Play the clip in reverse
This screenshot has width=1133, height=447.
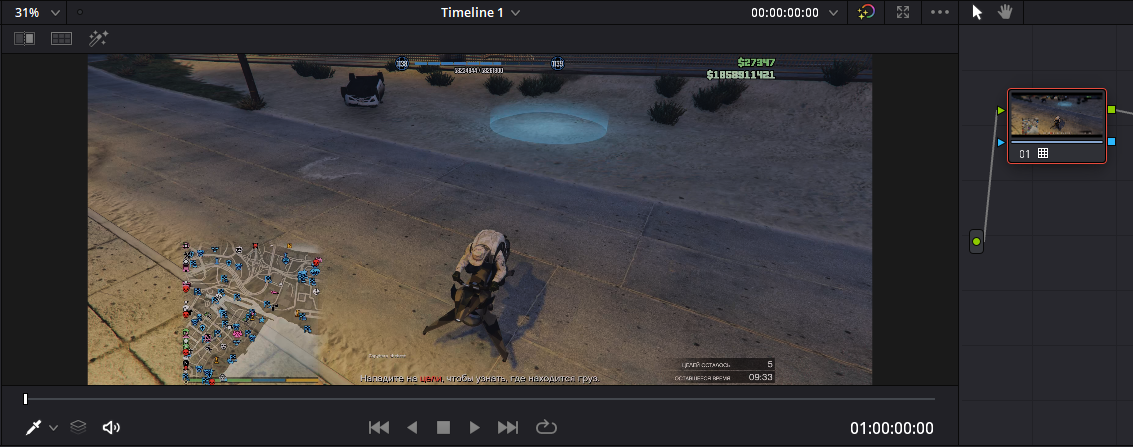(412, 428)
